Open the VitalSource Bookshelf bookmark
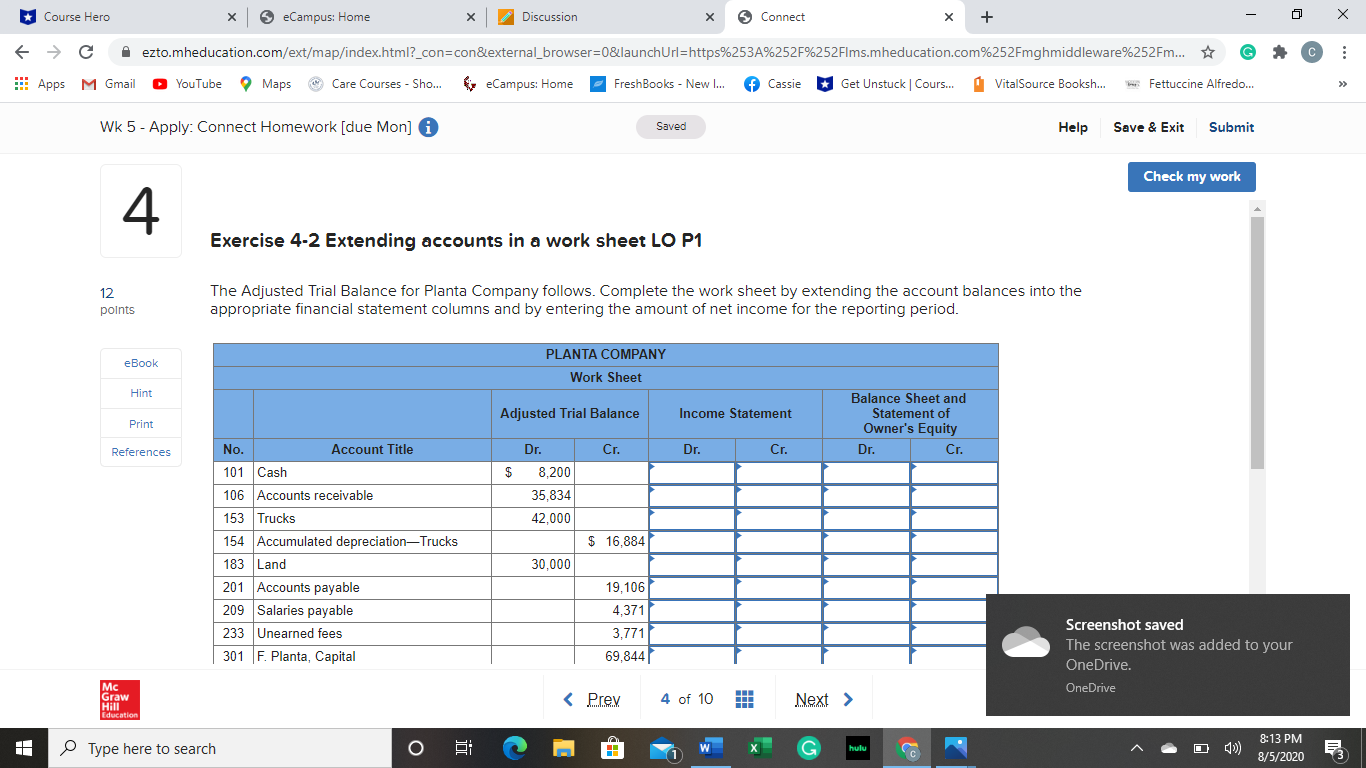 point(1038,84)
